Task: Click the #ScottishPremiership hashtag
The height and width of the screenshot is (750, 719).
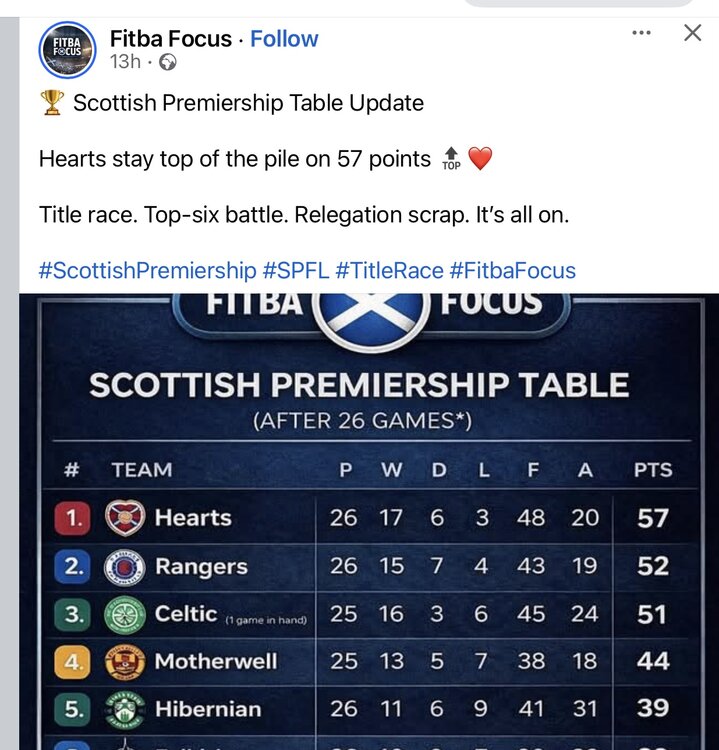Action: tap(147, 270)
